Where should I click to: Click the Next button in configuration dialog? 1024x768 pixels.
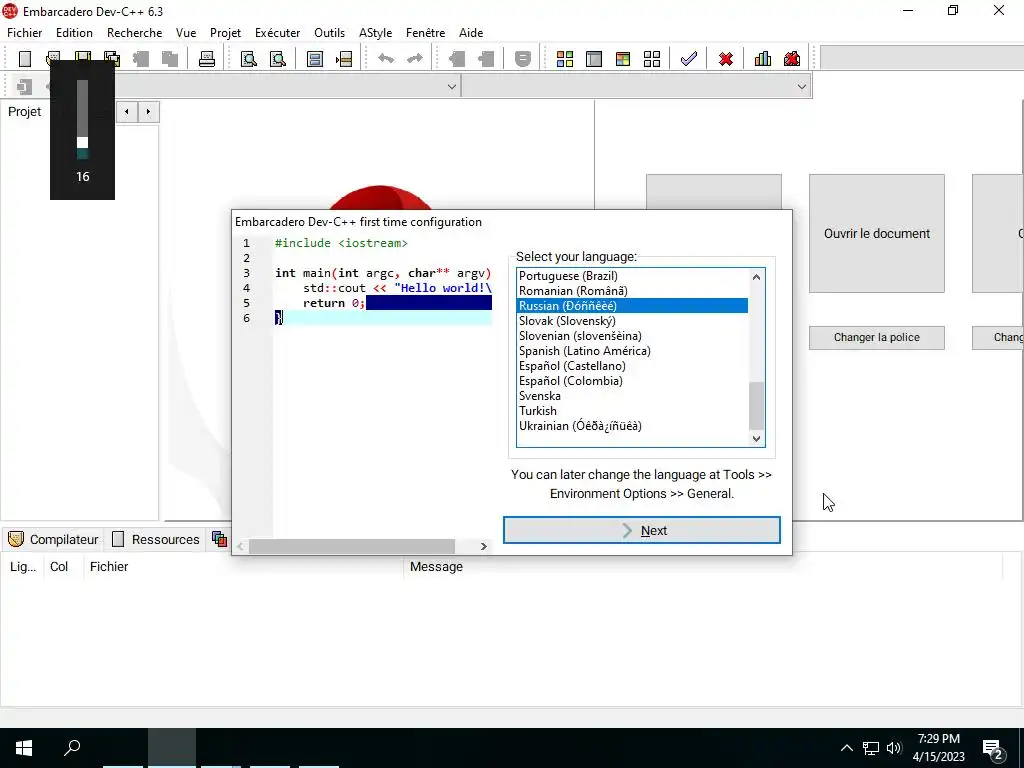click(641, 530)
